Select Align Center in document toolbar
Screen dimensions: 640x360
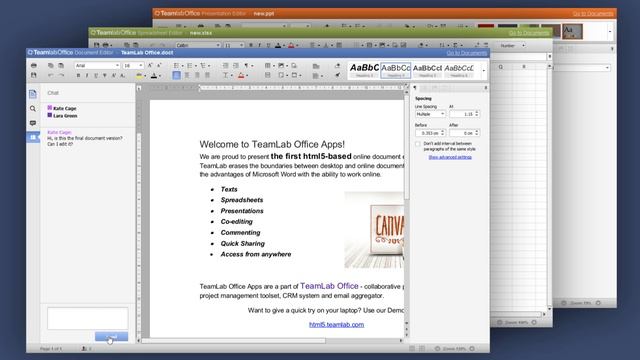click(187, 75)
